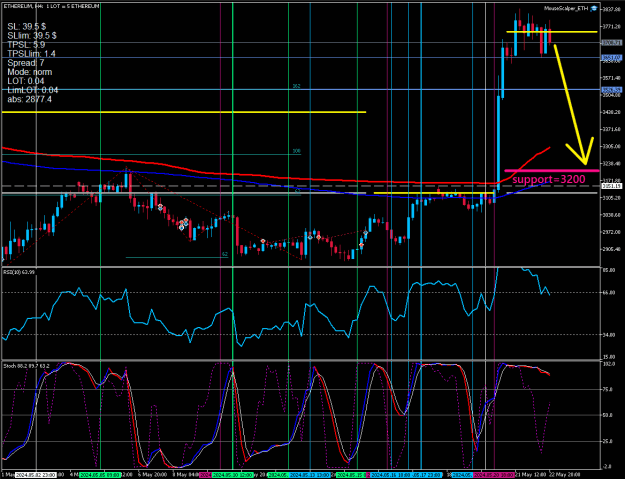Image resolution: width=625 pixels, height=479 pixels.
Task: Click the 'TPSL: 5.9' readout
Action: [x=26, y=45]
